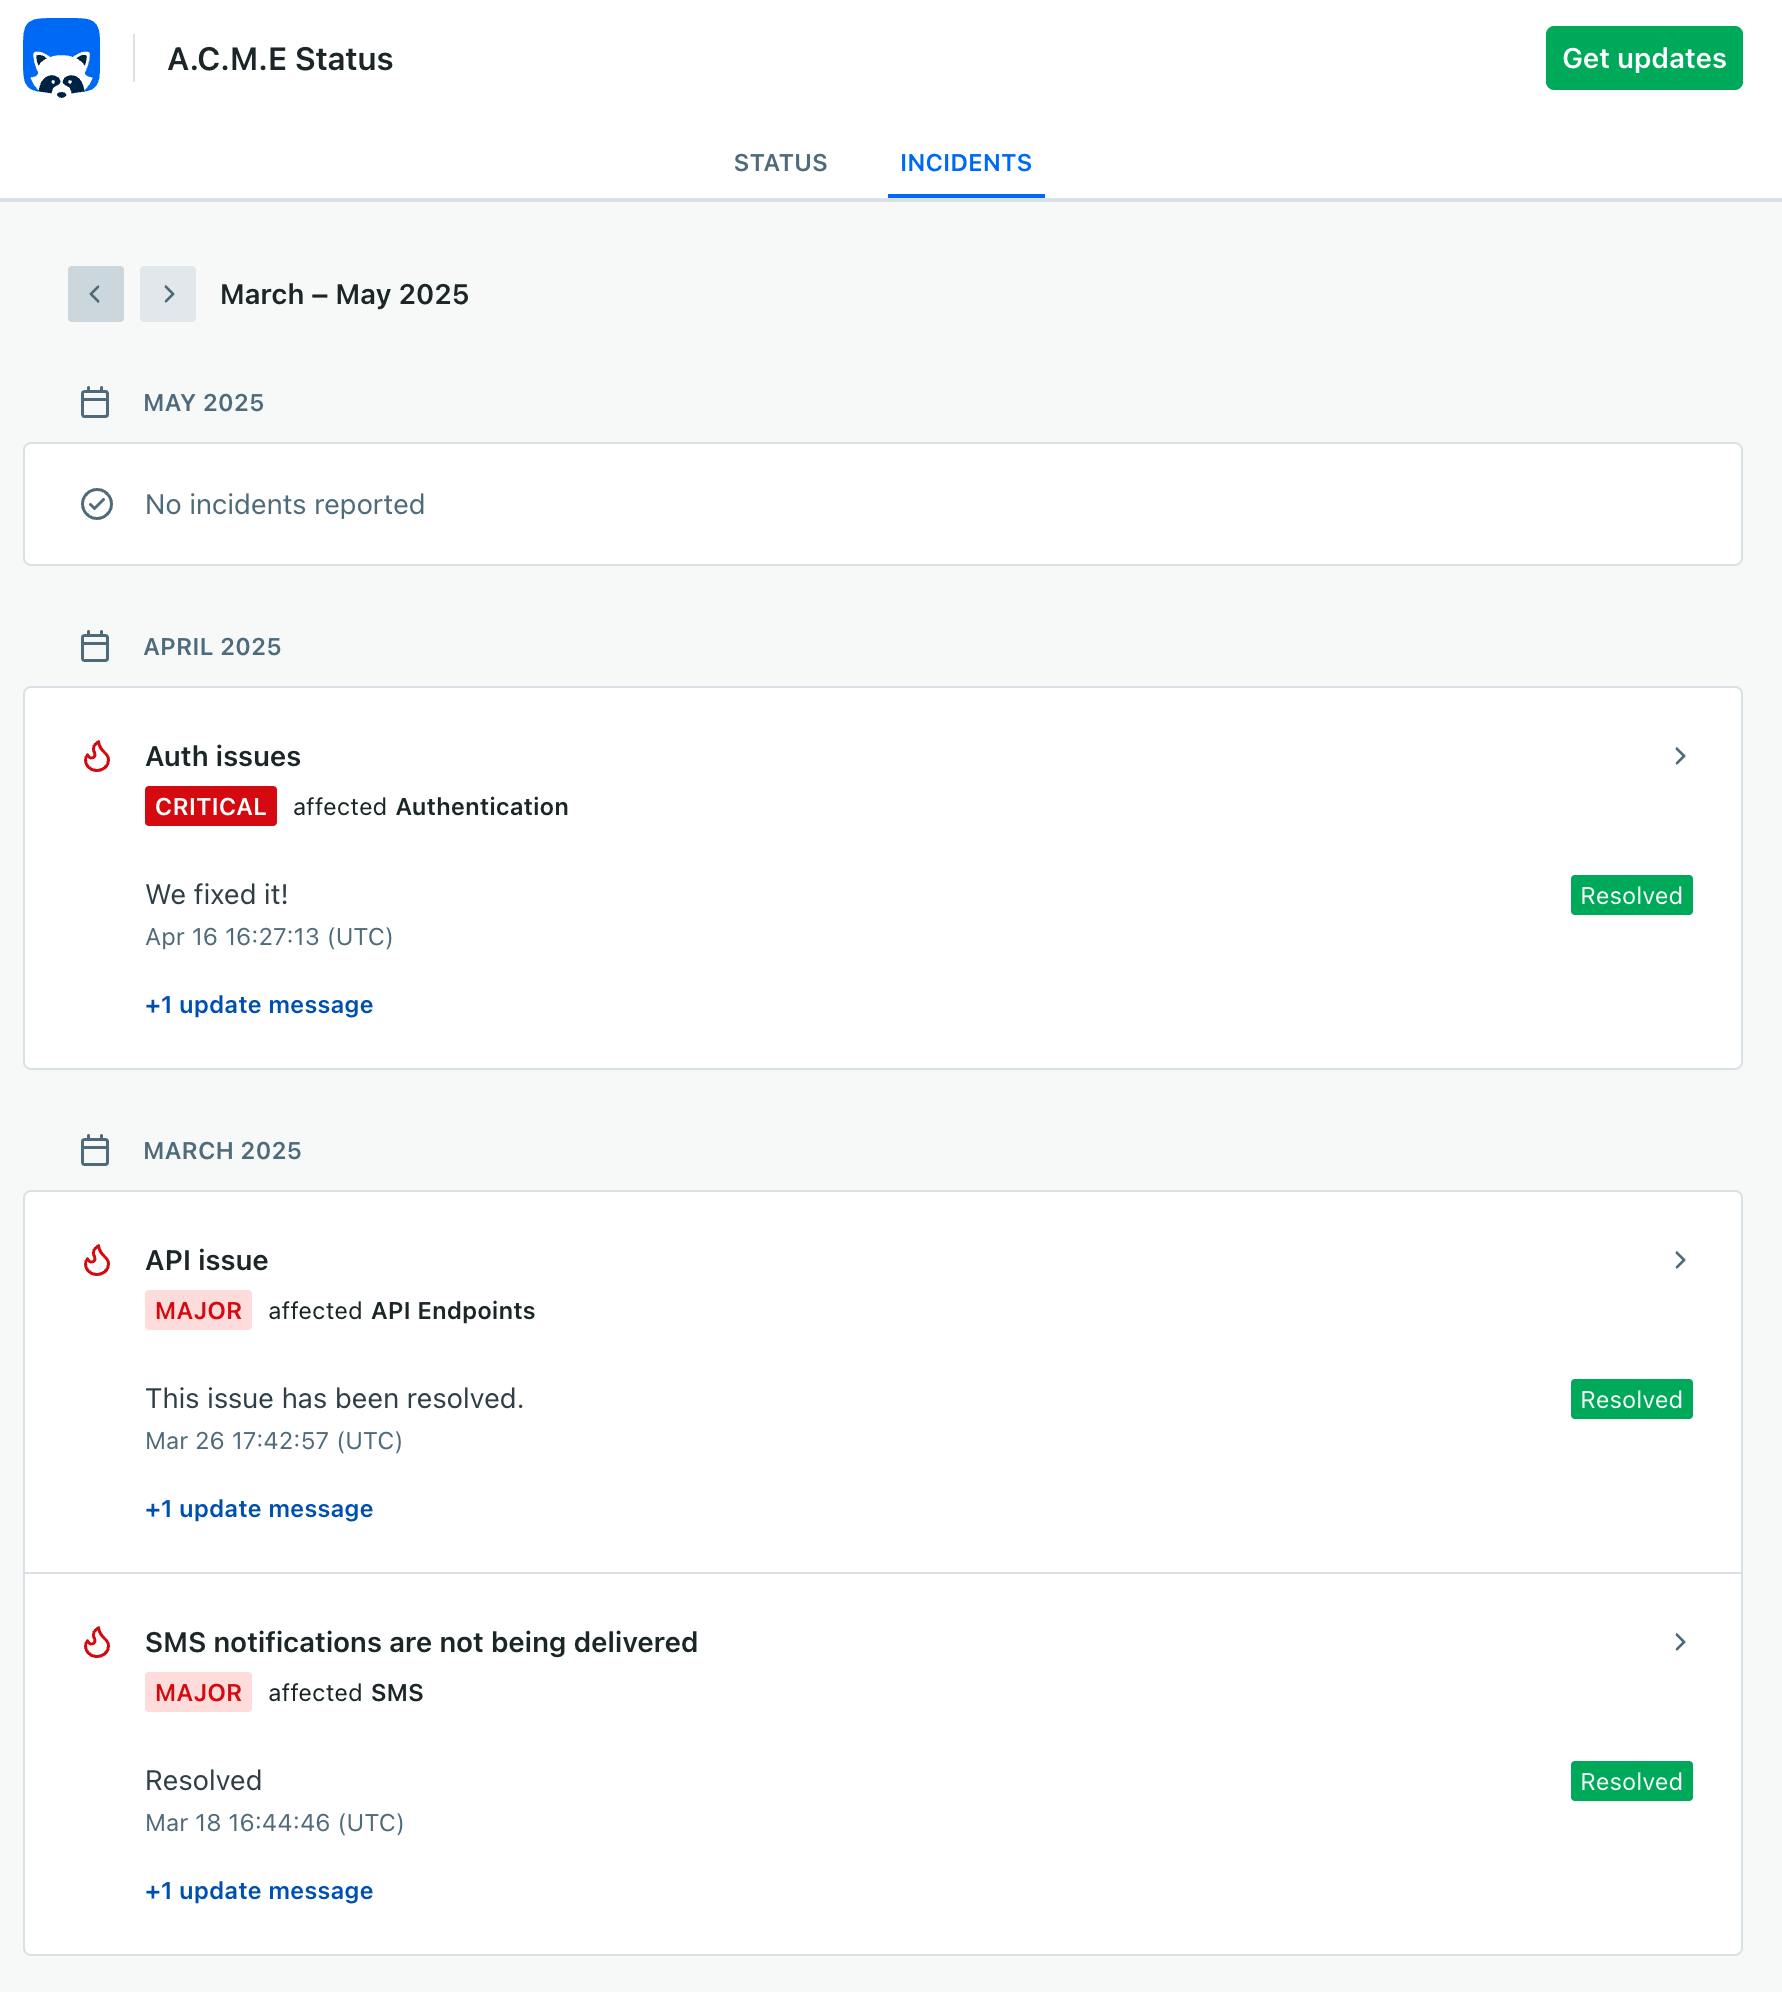Click Resolved badge on SMS incident
Image resolution: width=1782 pixels, height=1992 pixels.
[1631, 1781]
